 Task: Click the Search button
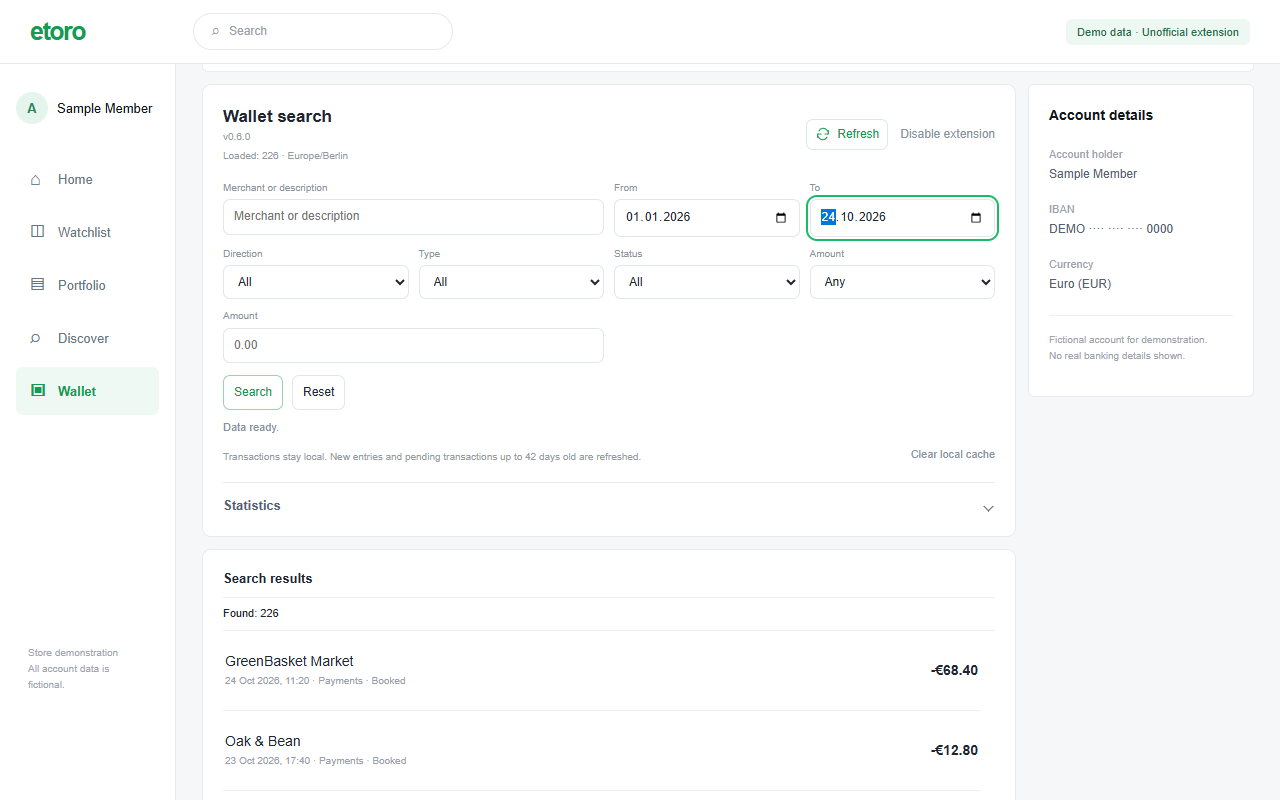[x=253, y=392]
